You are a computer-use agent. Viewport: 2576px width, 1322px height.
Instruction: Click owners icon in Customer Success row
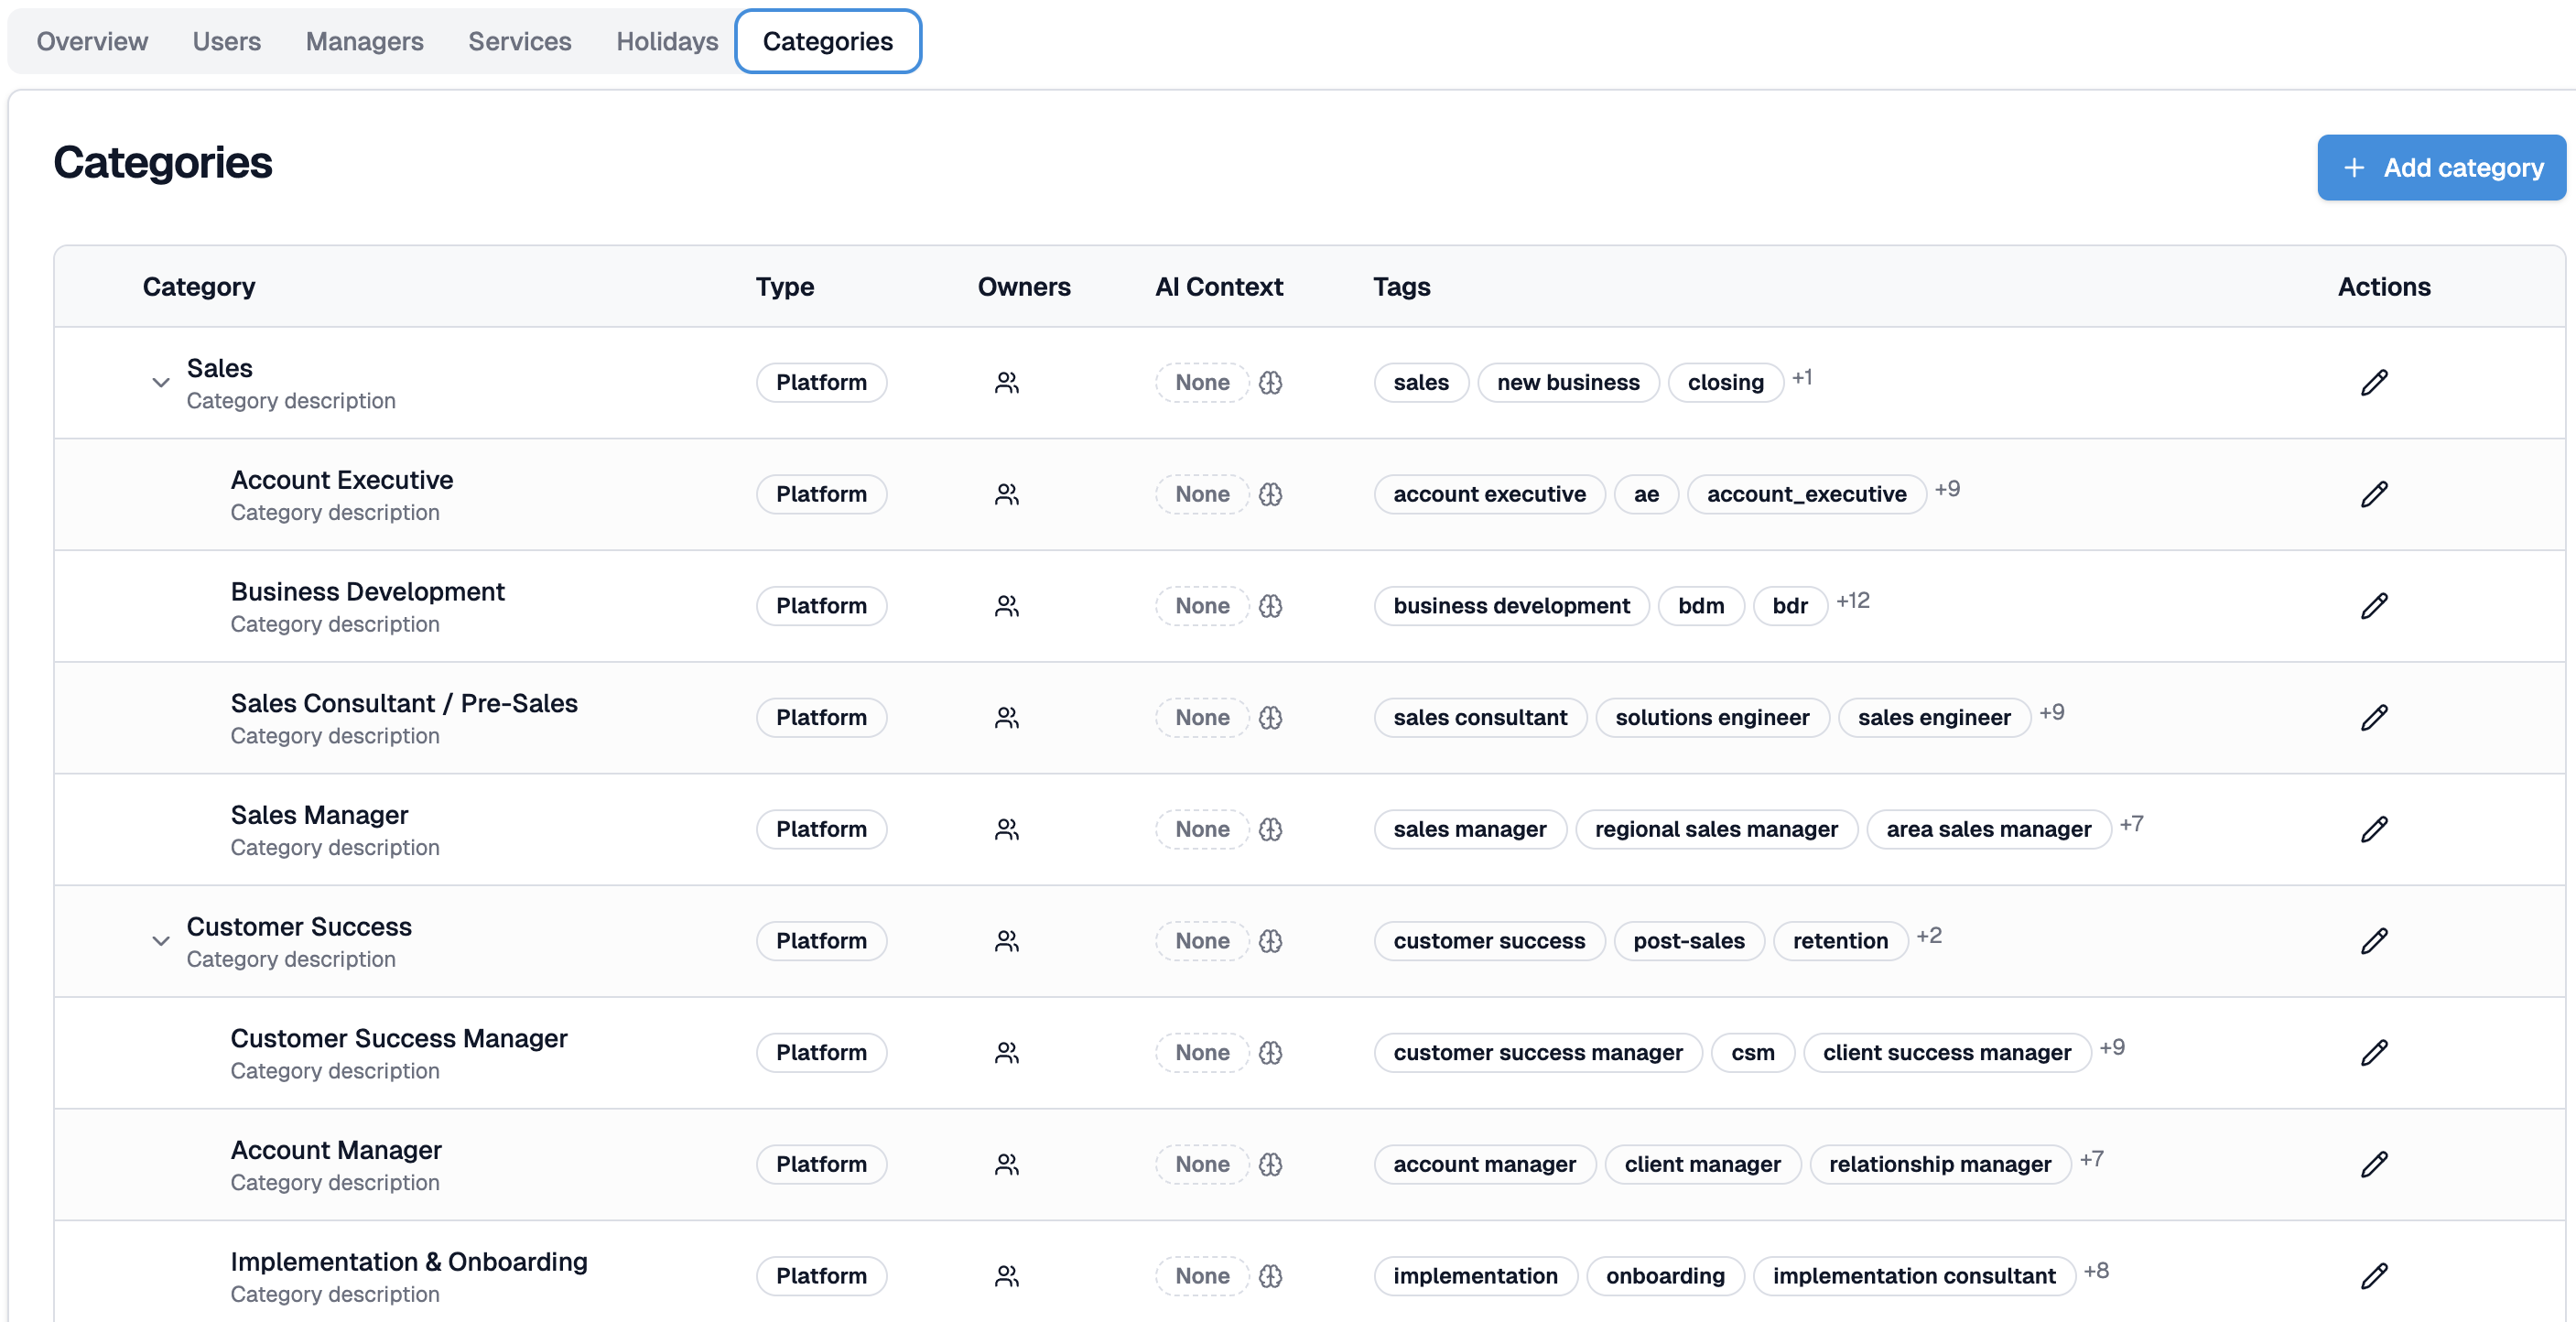[1006, 941]
